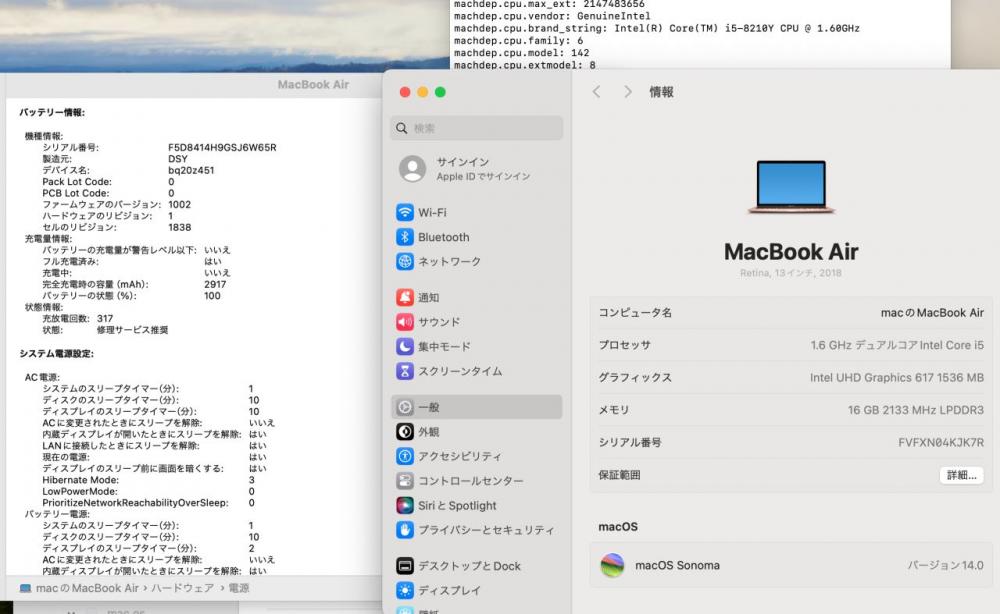
Task: Open 集中モード focus settings
Action: click(444, 347)
